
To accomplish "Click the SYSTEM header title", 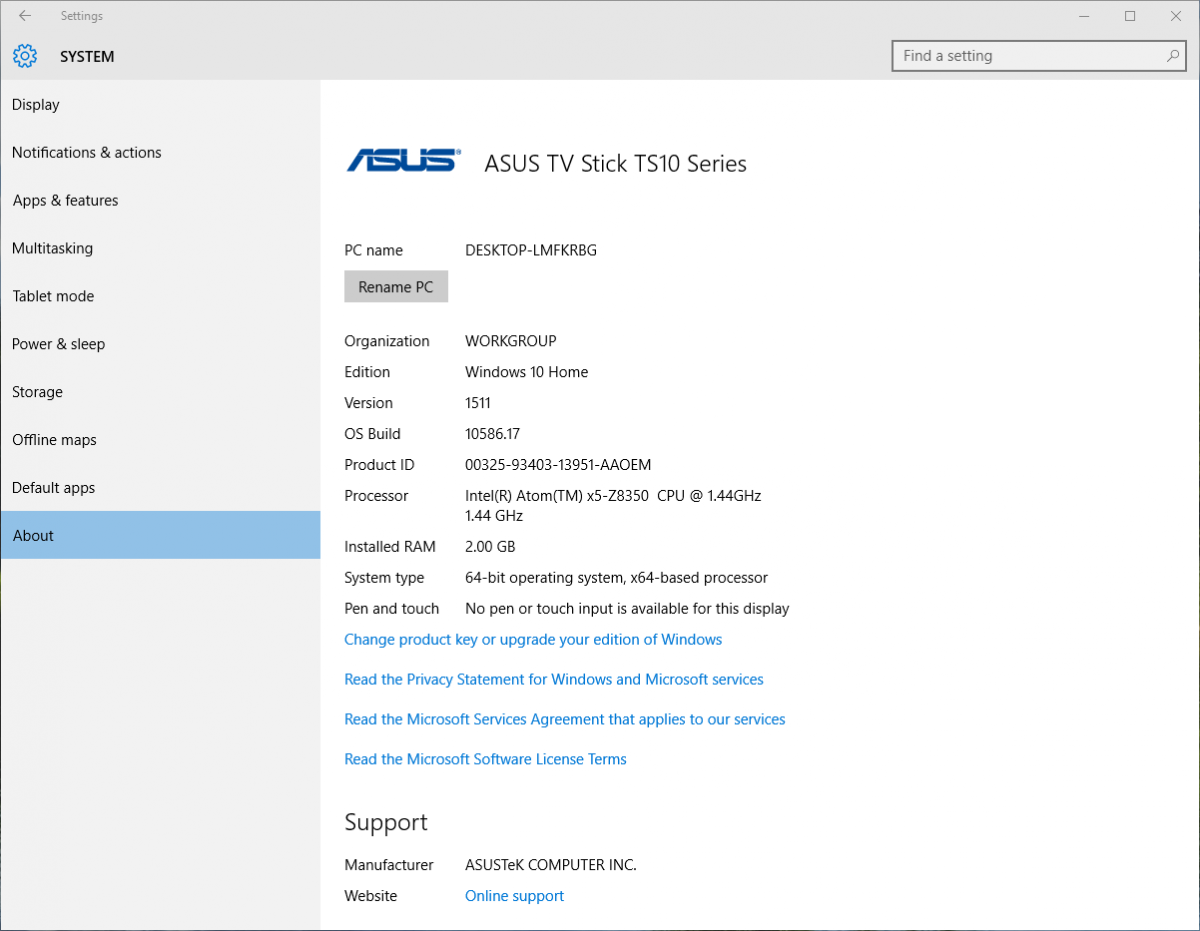I will point(87,57).
